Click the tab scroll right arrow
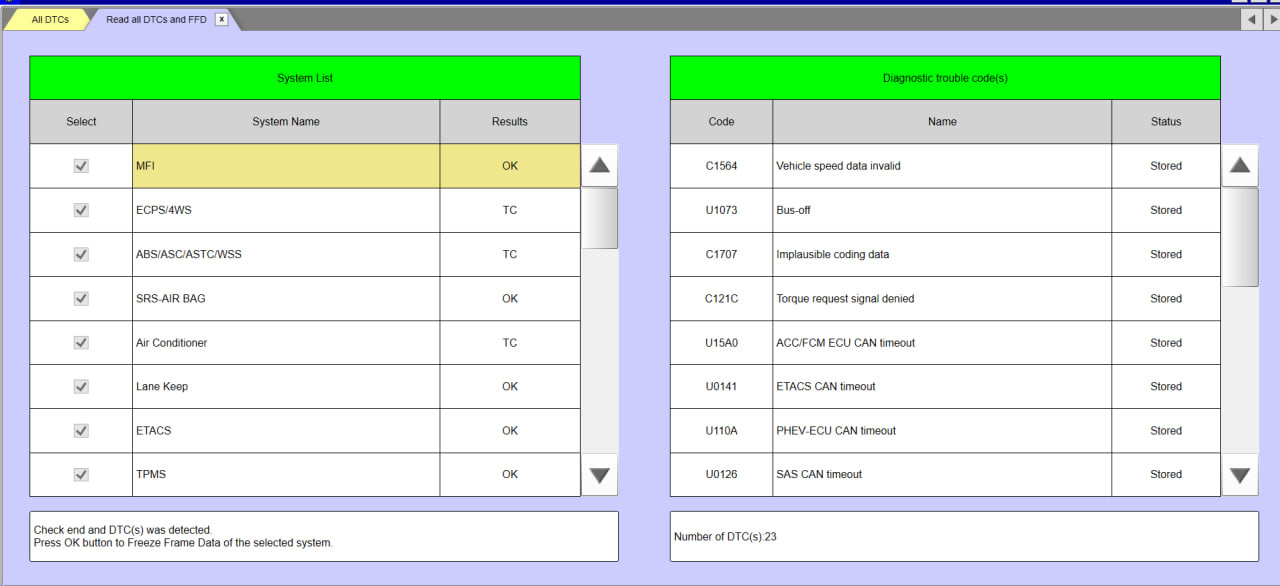1280x586 pixels. pos(1271,19)
